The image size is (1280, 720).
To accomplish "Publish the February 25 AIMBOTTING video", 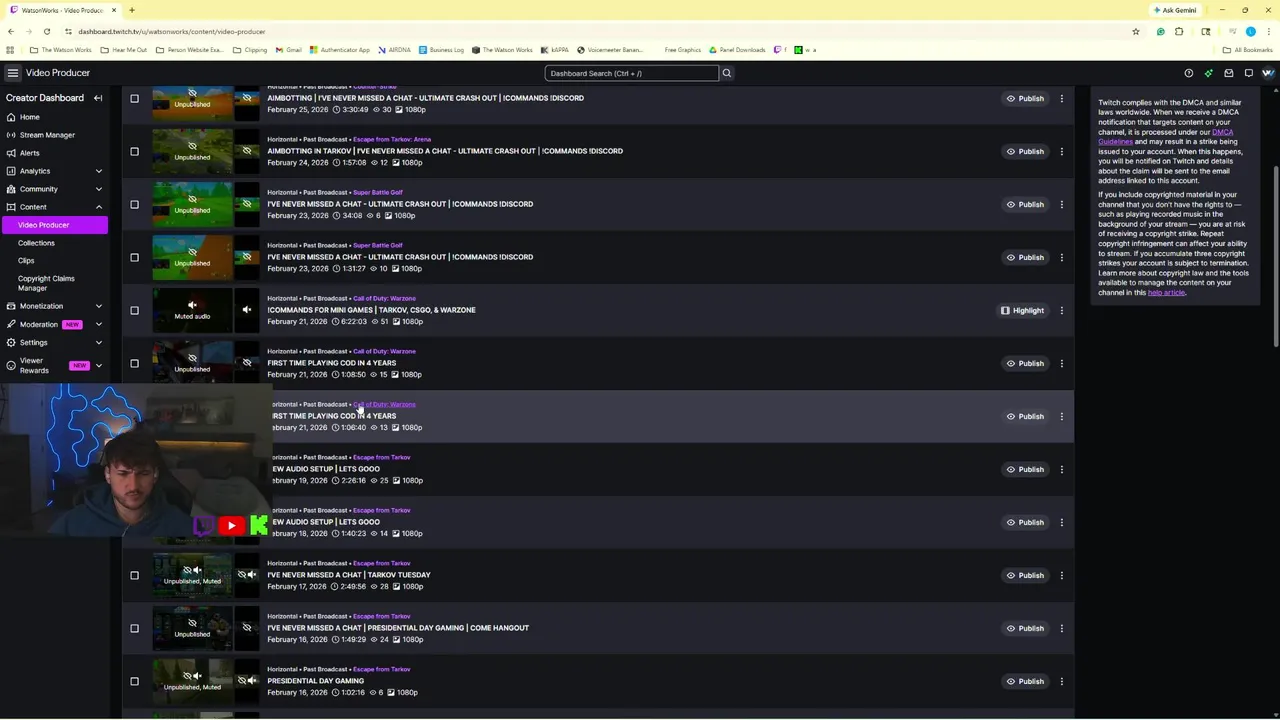I will [1025, 98].
